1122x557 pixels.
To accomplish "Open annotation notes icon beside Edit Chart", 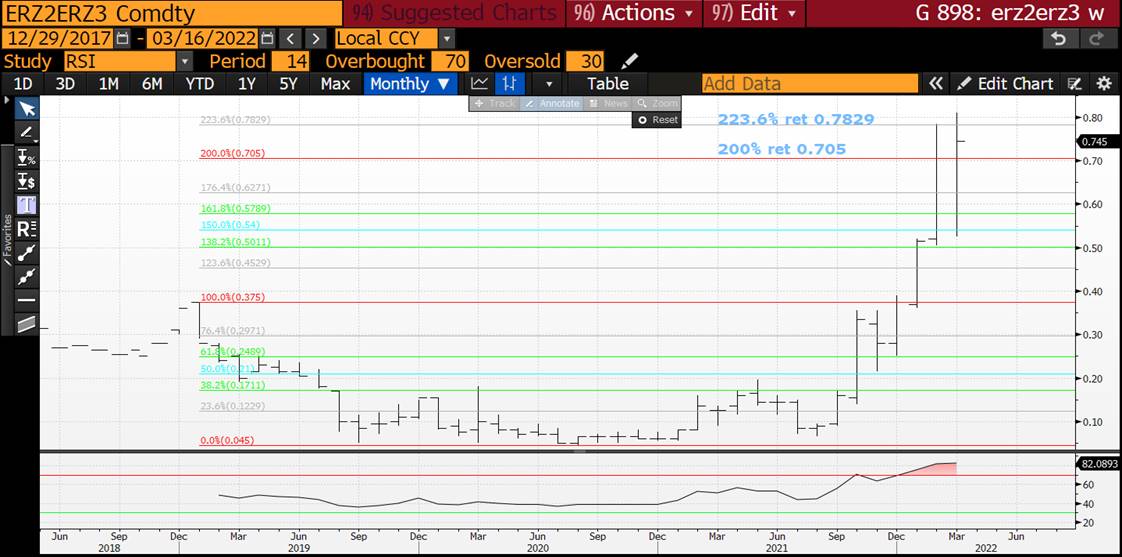I will click(x=1074, y=84).
